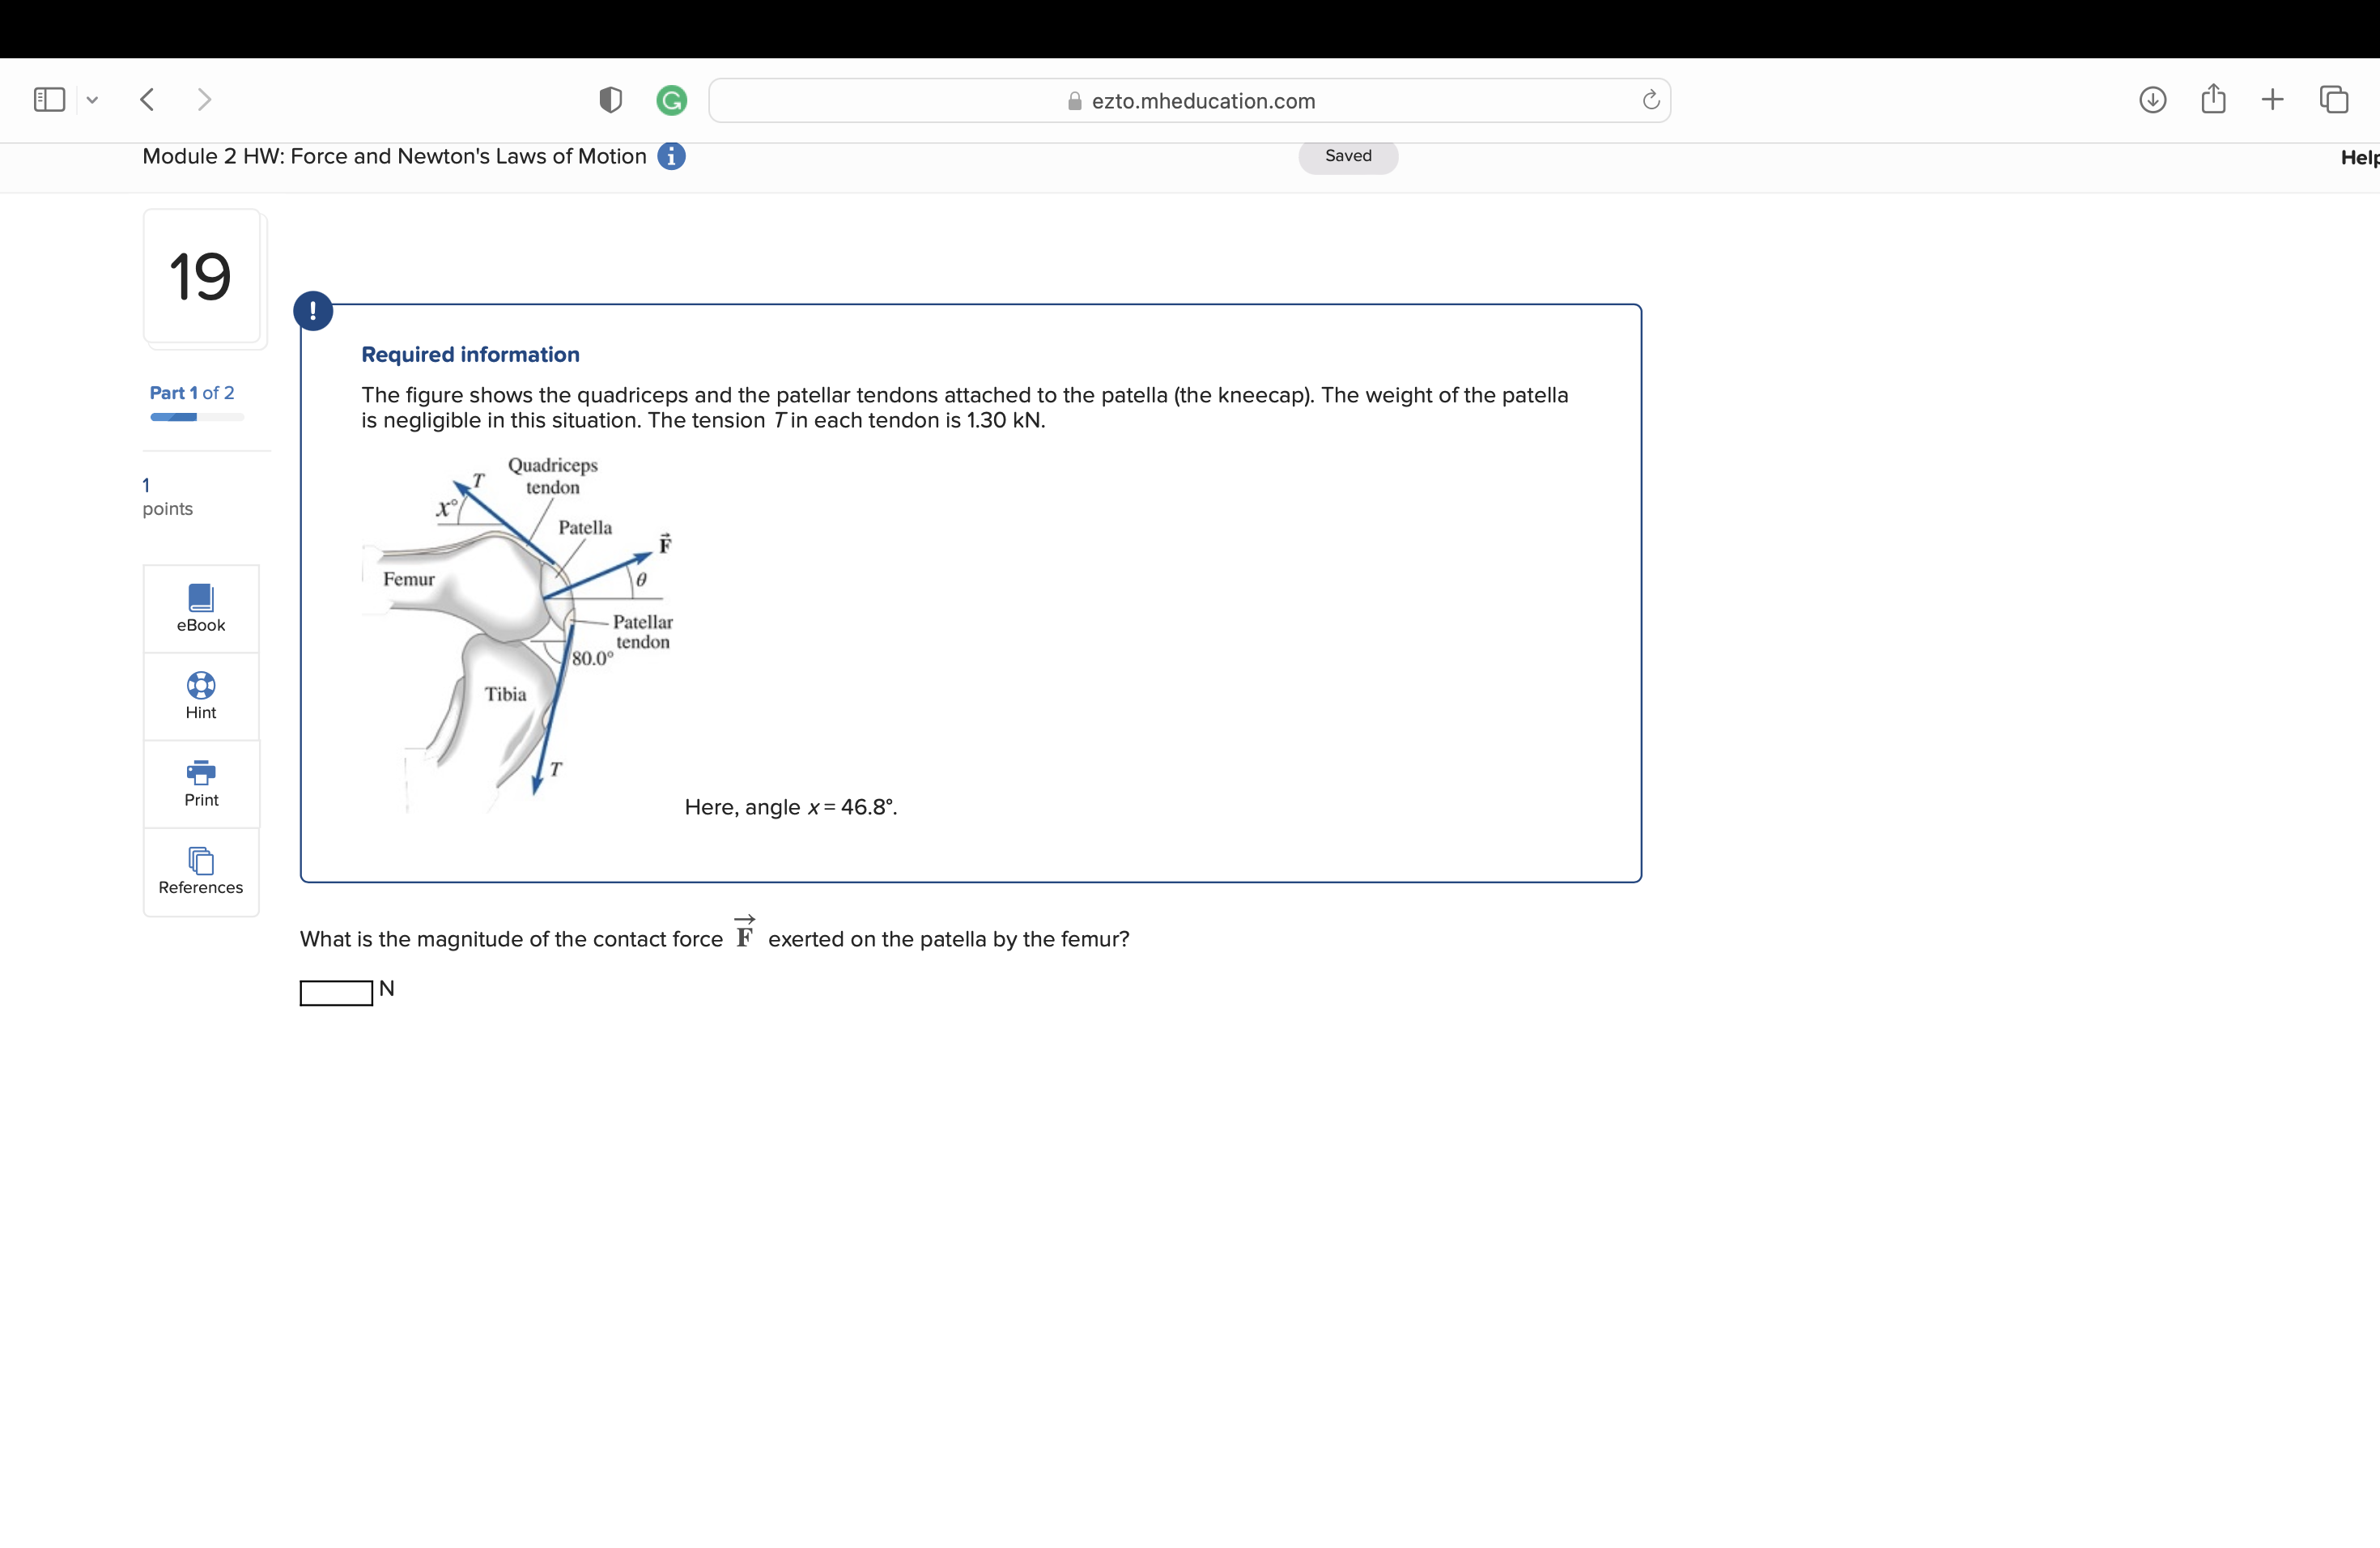Click the Part 1 of 2 progress bar
2380x1548 pixels.
pyautogui.click(x=197, y=417)
